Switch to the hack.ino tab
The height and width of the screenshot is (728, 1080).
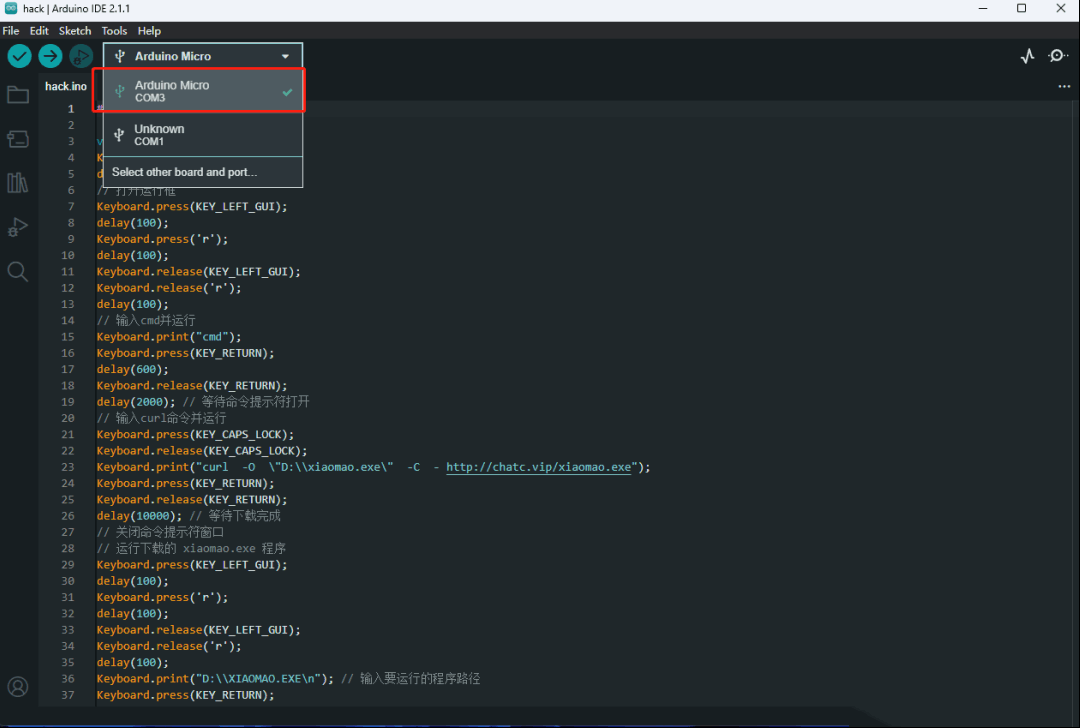click(66, 86)
